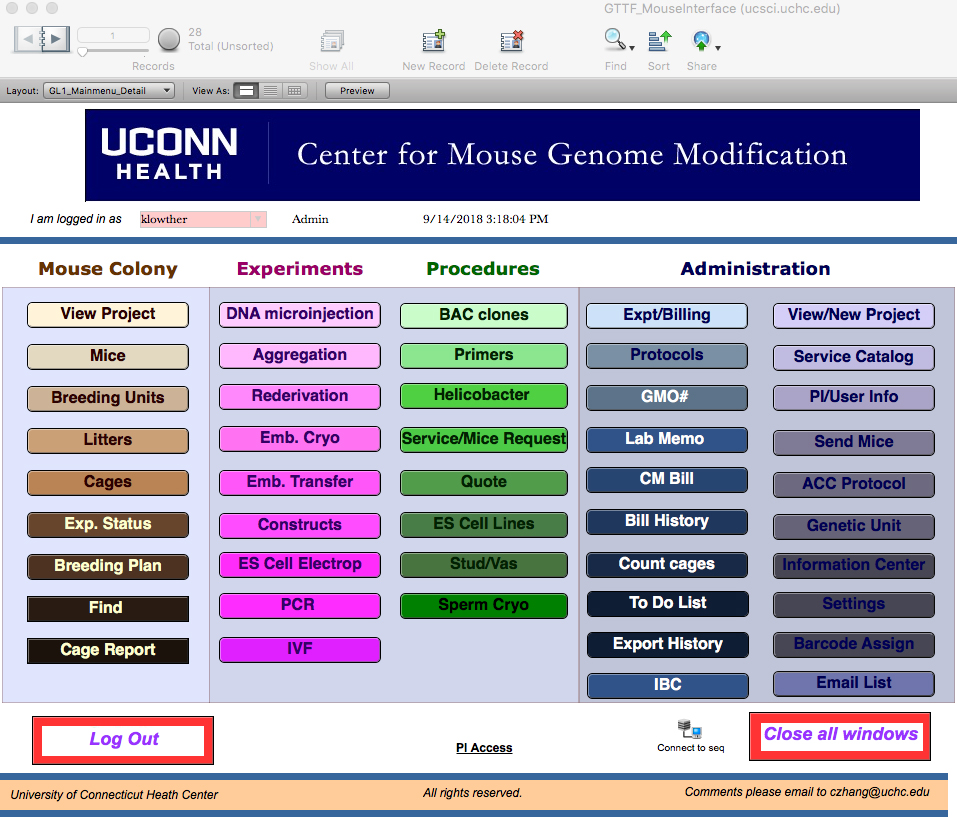The image size is (957, 818).
Task: Open the GL1_Mainmenu_Detail layout dropdown
Action: tap(108, 89)
